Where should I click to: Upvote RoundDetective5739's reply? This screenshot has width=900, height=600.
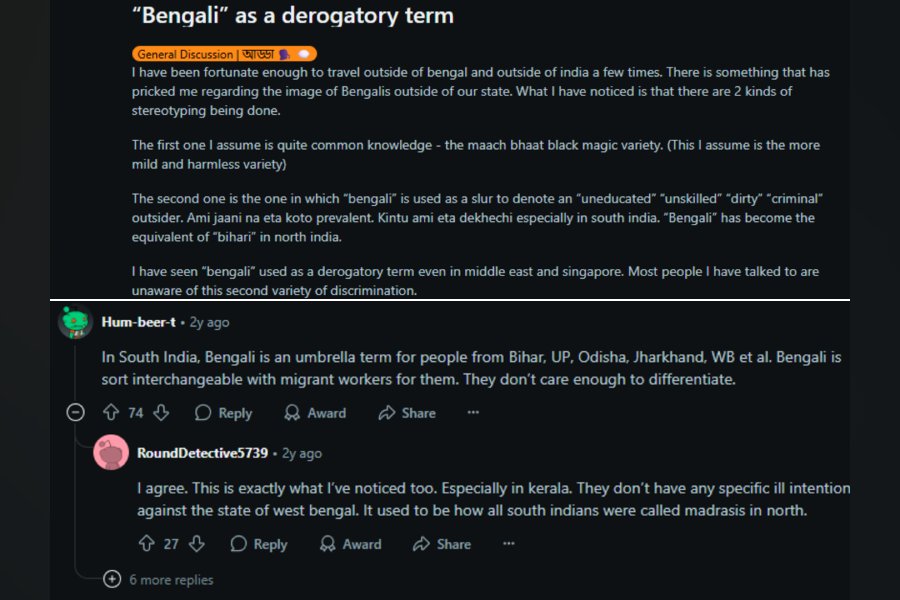pyautogui.click(x=146, y=544)
